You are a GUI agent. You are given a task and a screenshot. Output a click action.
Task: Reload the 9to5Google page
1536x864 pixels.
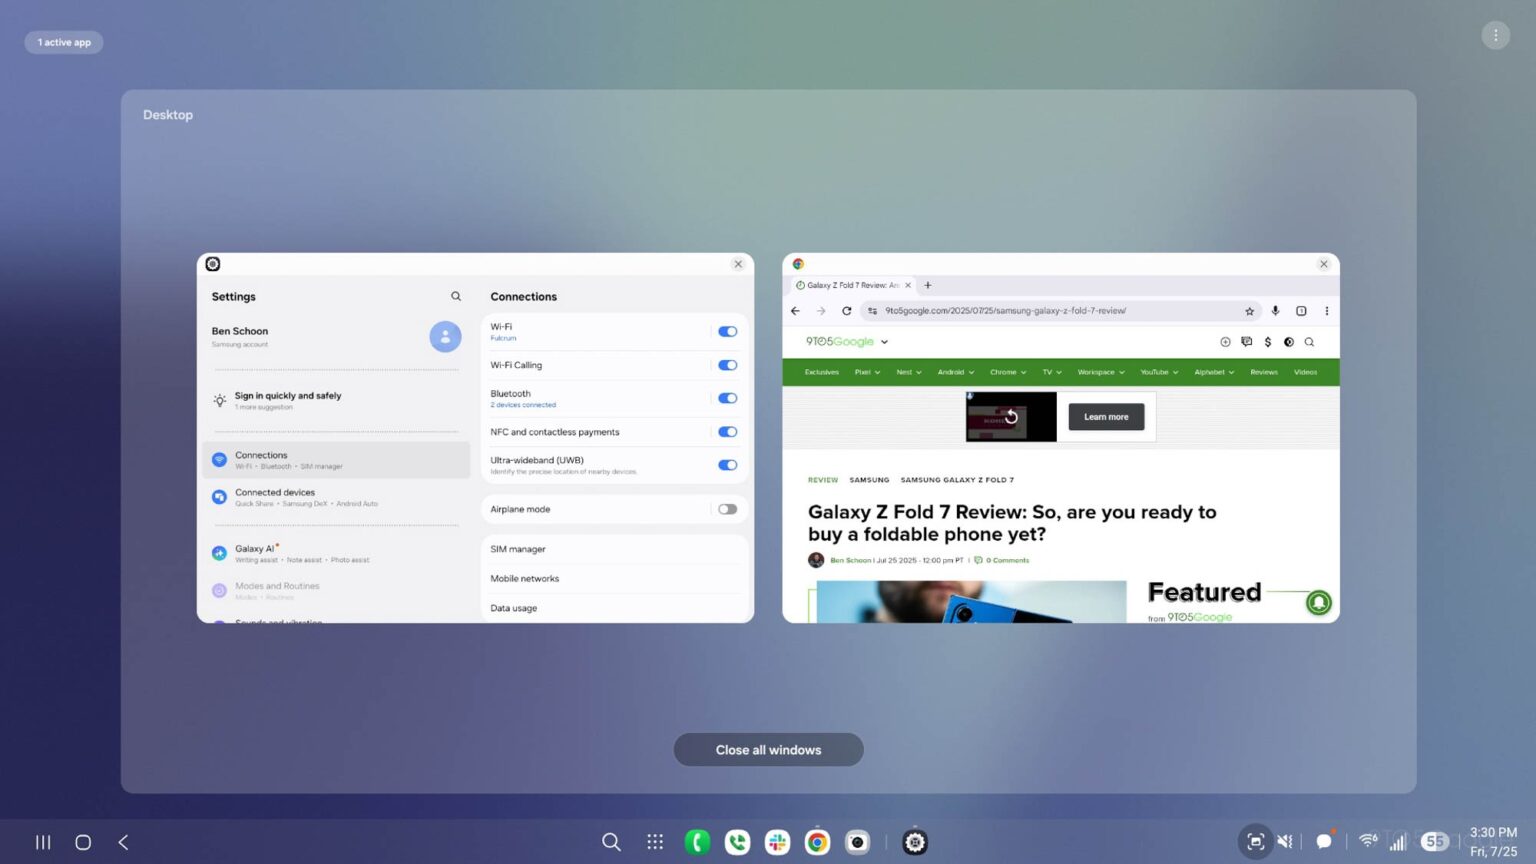[x=847, y=311]
